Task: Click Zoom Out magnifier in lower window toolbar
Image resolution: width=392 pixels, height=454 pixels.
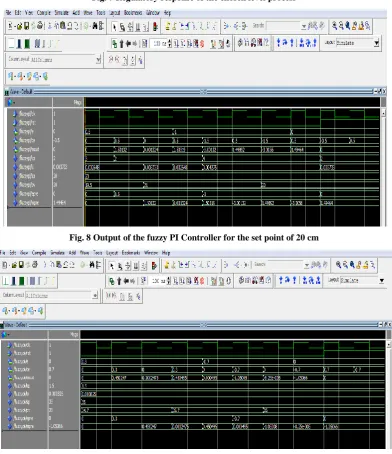Action: tap(345, 265)
